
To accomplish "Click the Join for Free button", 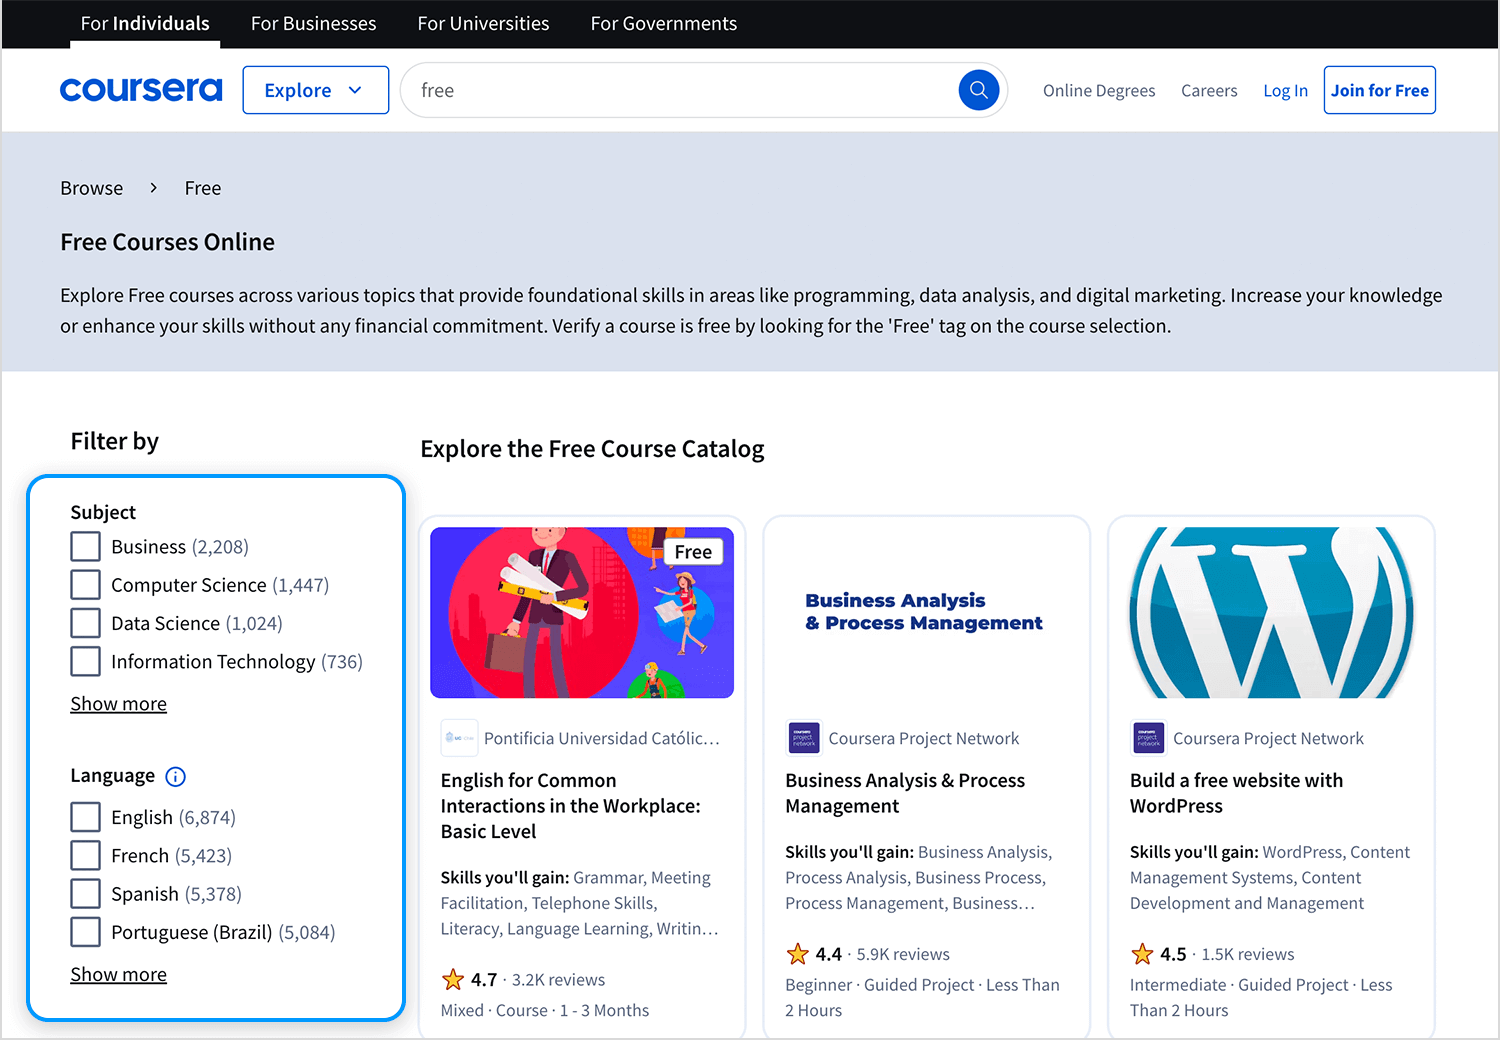I will click(1380, 90).
